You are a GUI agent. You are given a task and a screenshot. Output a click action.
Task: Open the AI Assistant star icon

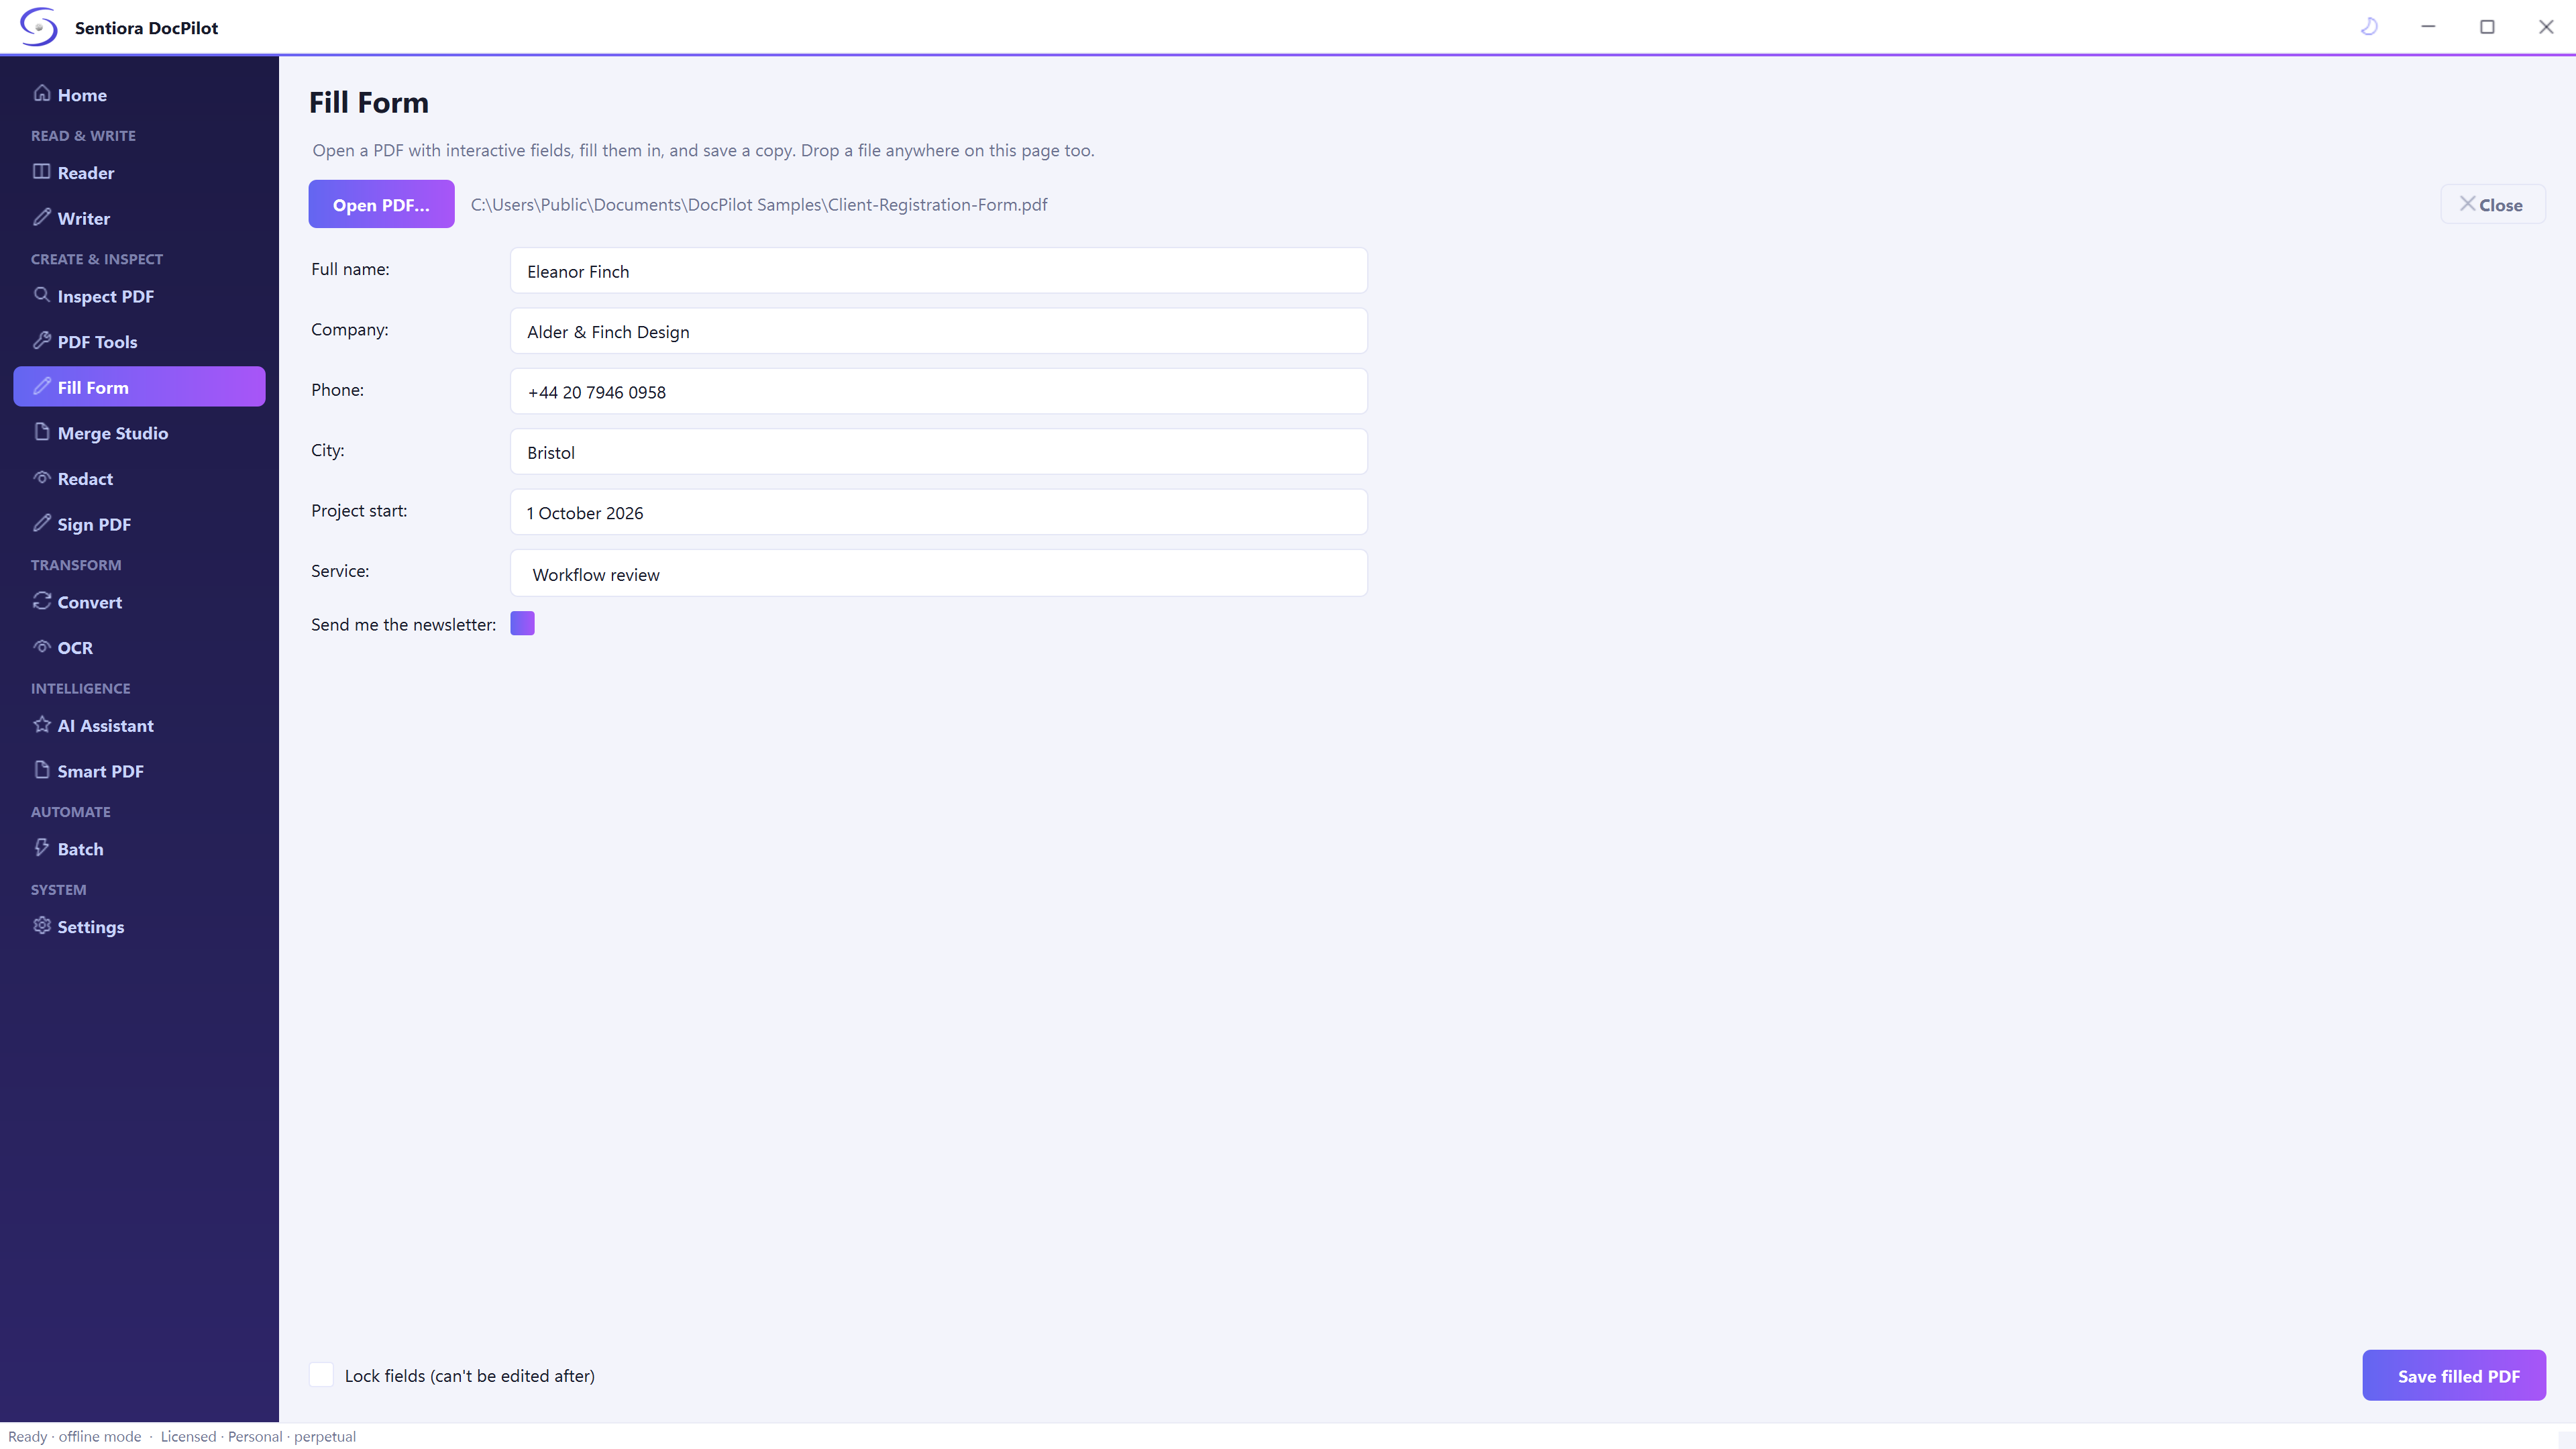[x=42, y=725]
